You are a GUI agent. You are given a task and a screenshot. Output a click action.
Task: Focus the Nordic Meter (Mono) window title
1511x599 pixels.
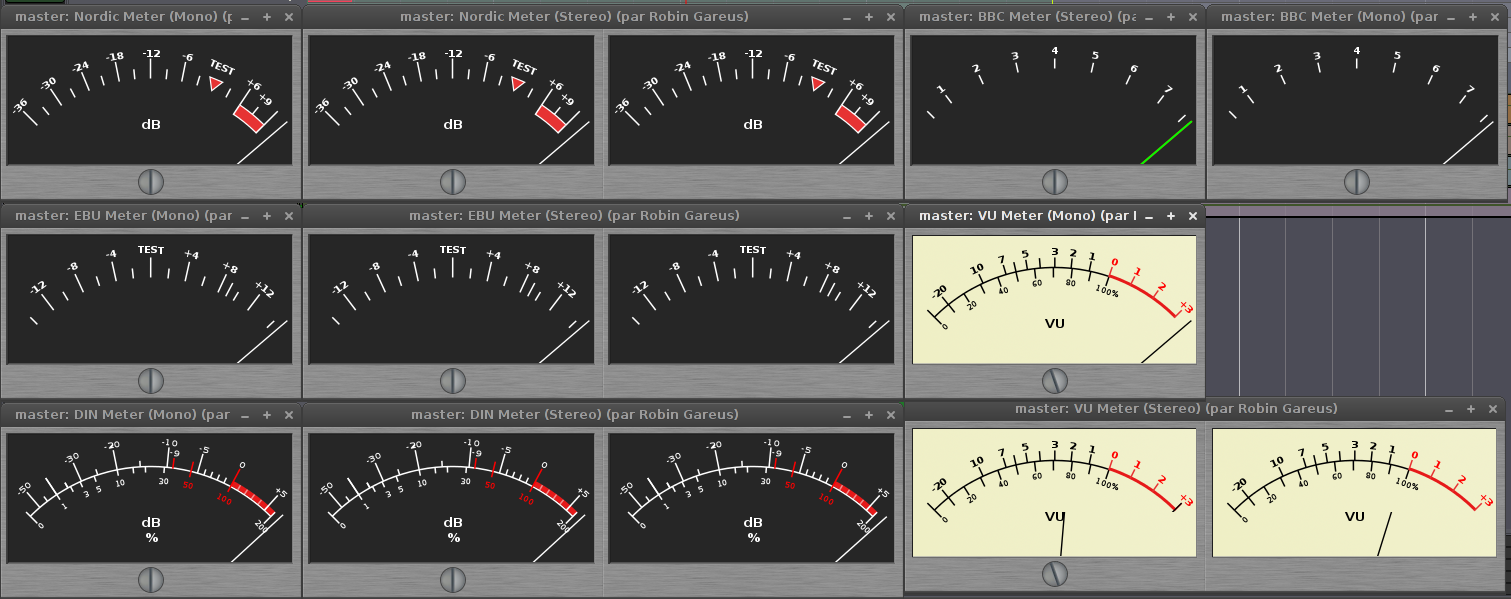[x=125, y=17]
